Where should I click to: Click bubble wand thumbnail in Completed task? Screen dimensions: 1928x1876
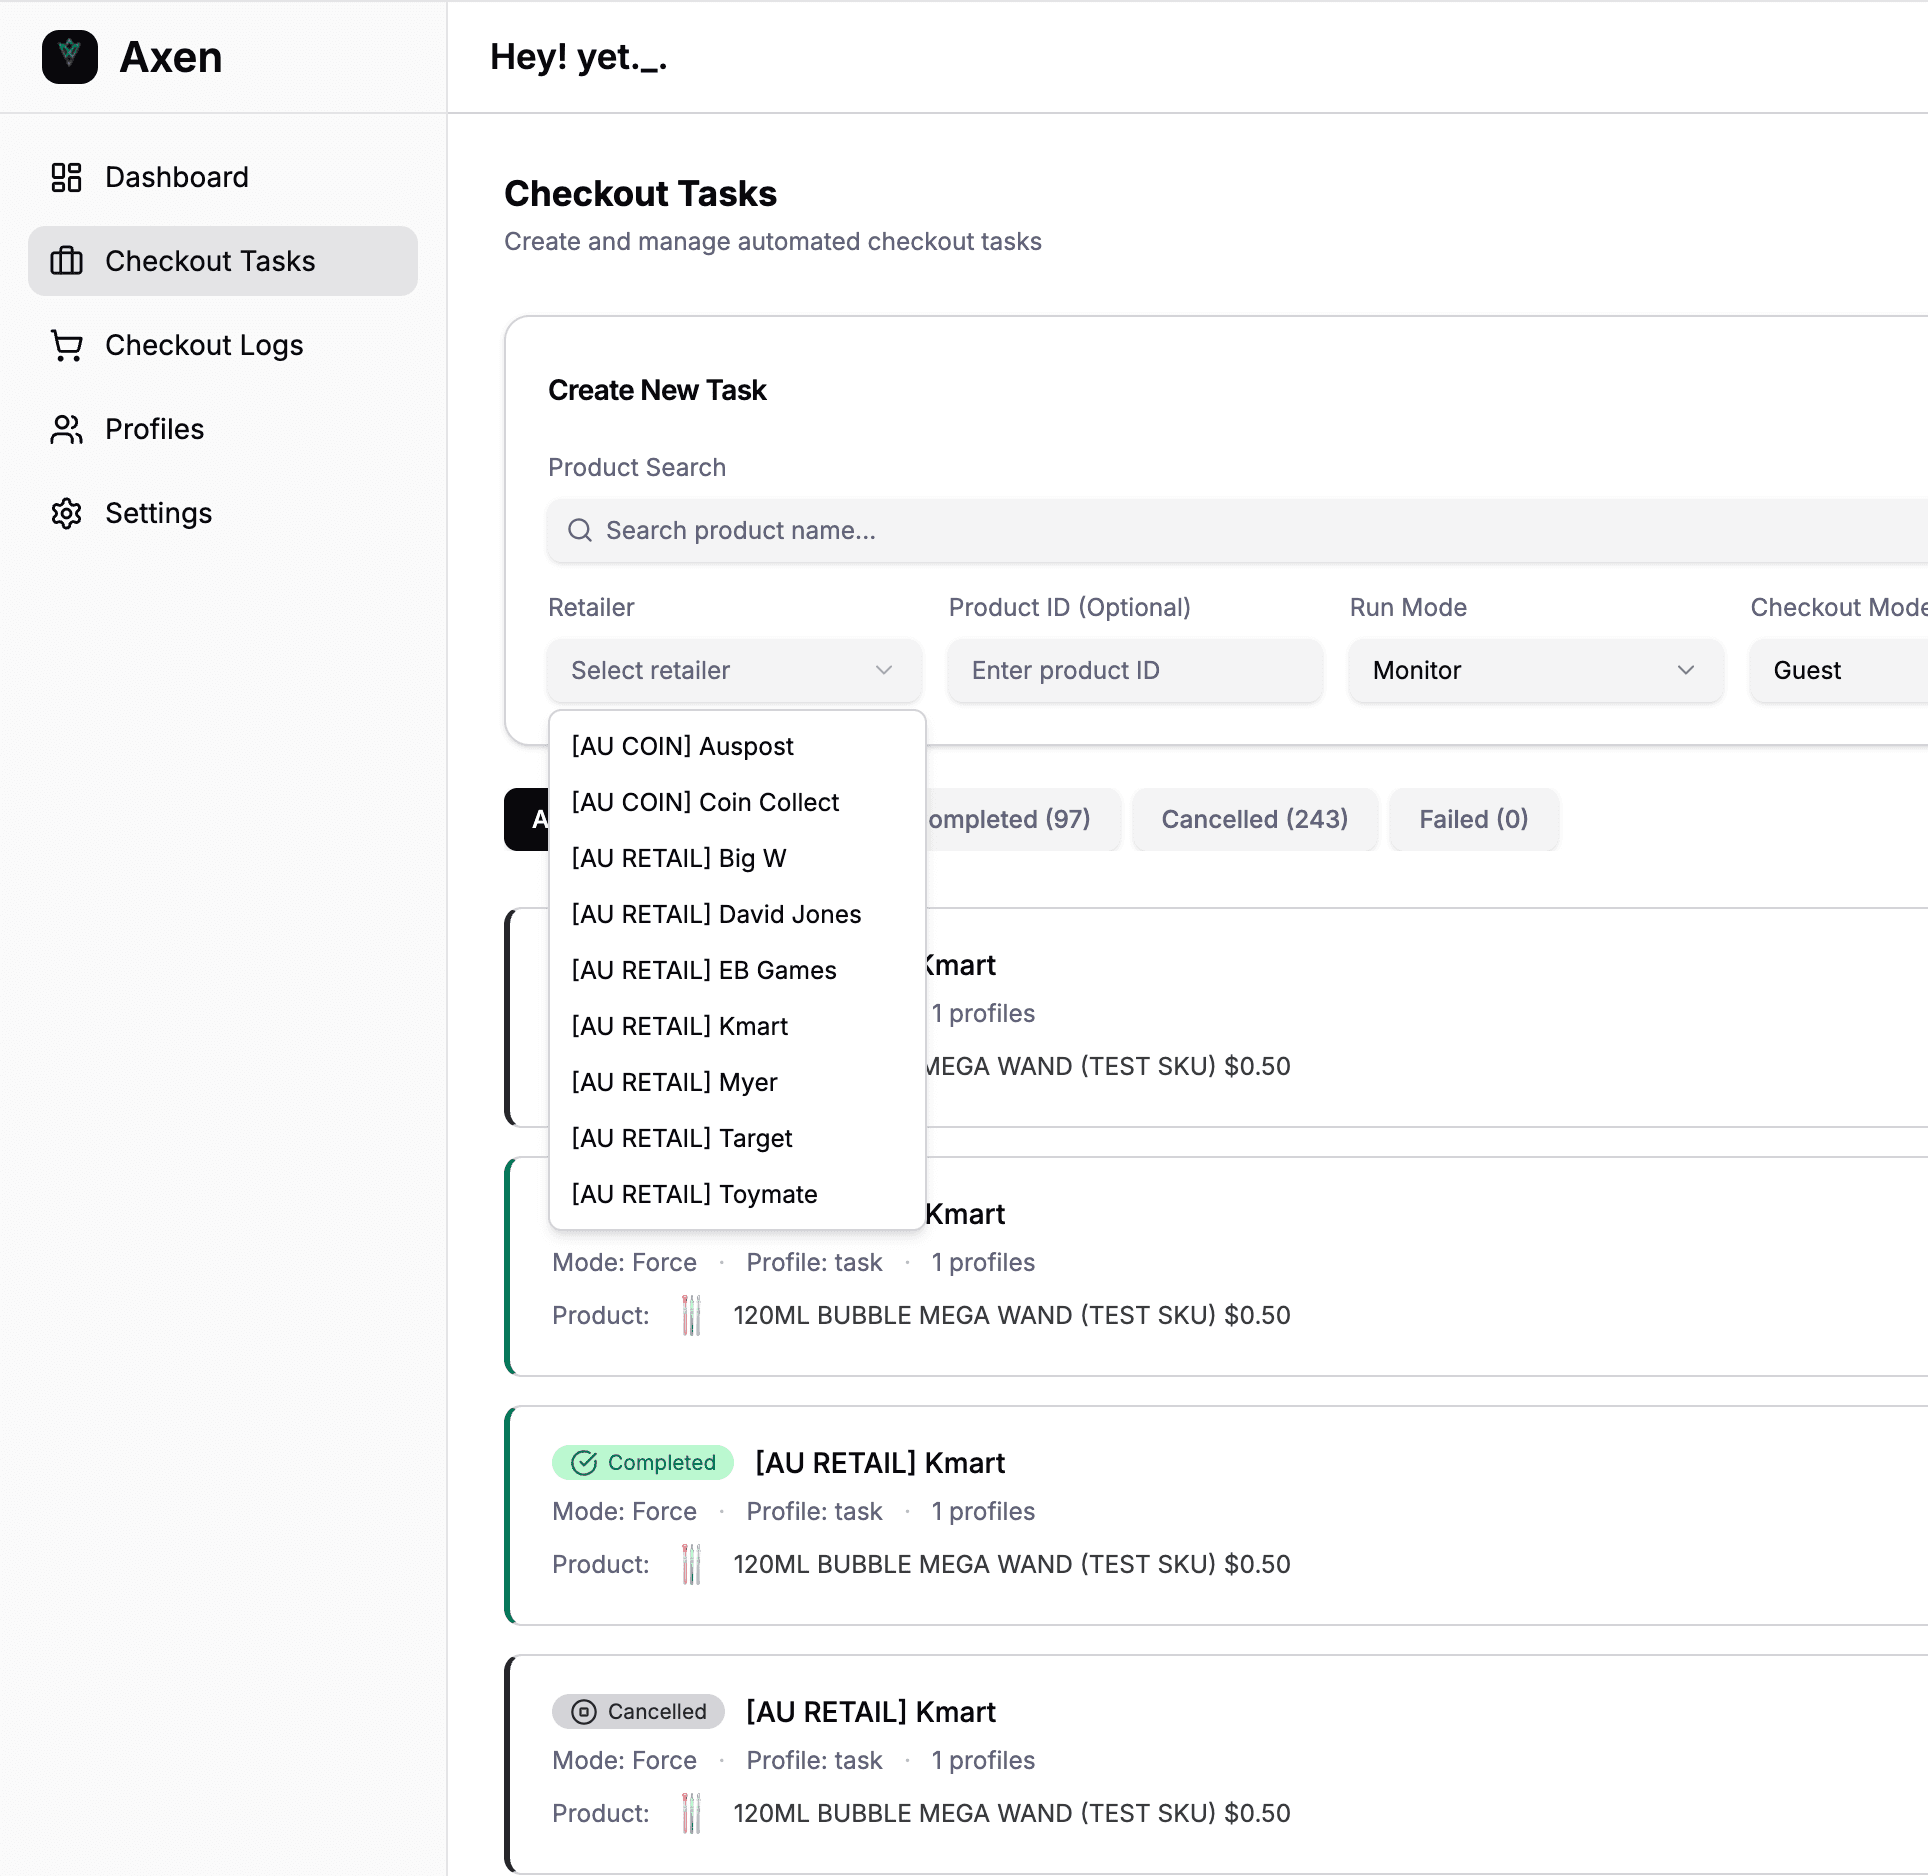point(691,1564)
